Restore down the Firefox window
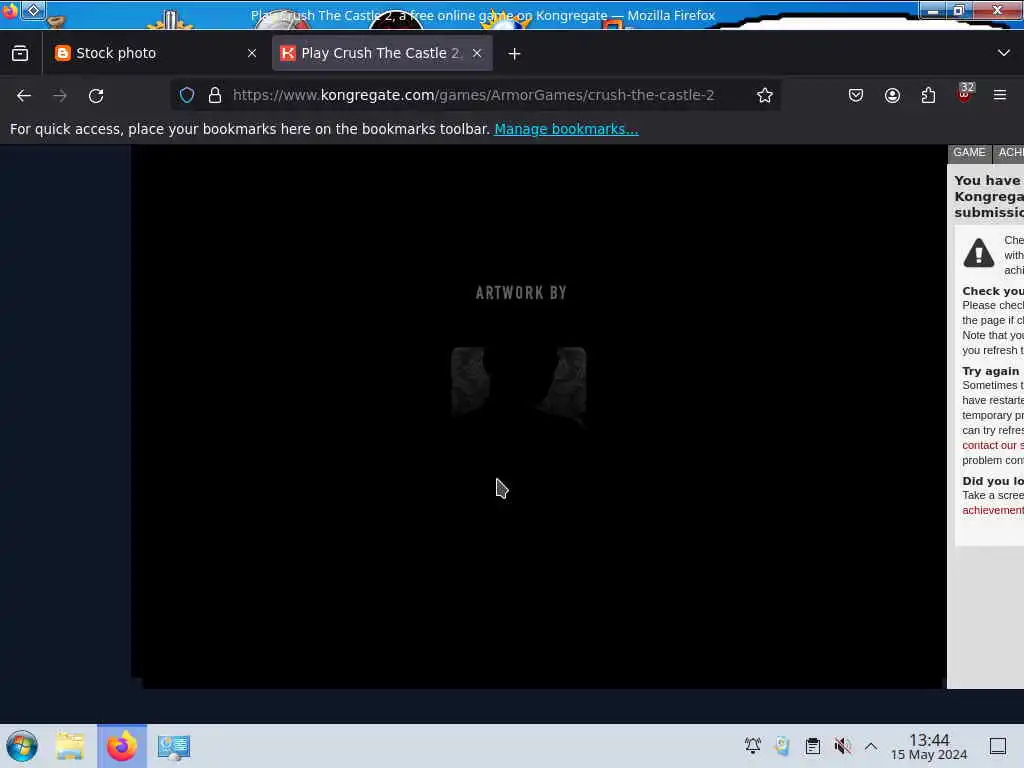Viewport: 1024px width, 768px height. pyautogui.click(x=959, y=10)
